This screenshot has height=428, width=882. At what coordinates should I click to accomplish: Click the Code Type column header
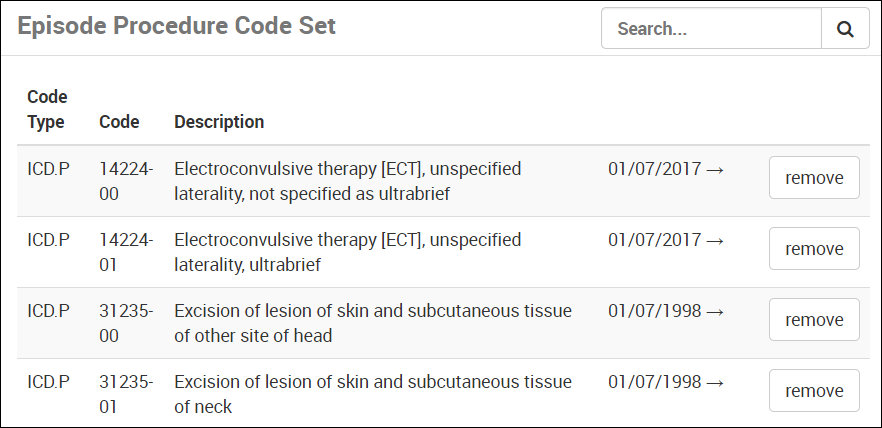[47, 109]
